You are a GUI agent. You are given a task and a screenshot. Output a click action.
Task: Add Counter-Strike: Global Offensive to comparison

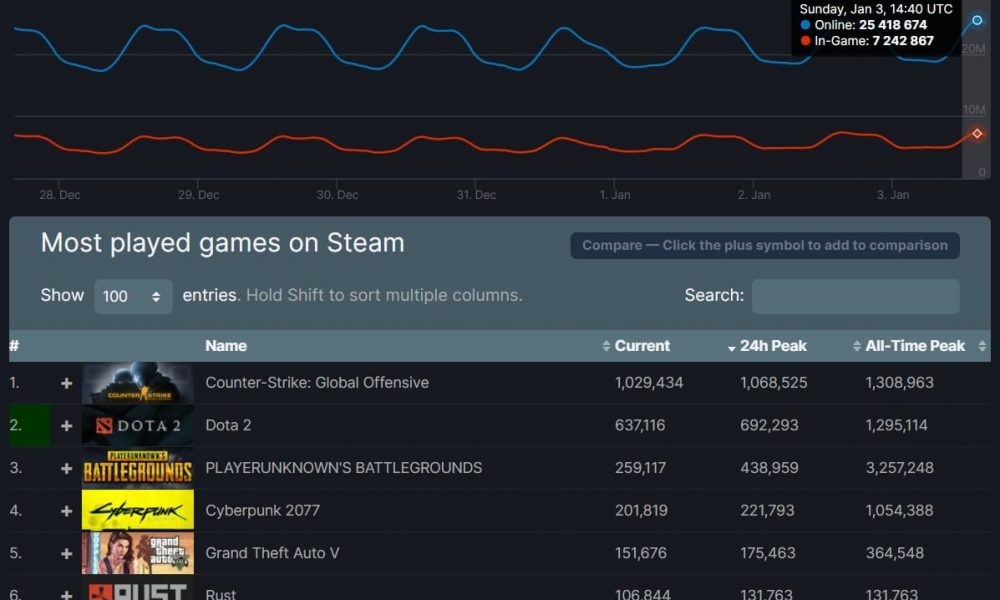(x=66, y=383)
